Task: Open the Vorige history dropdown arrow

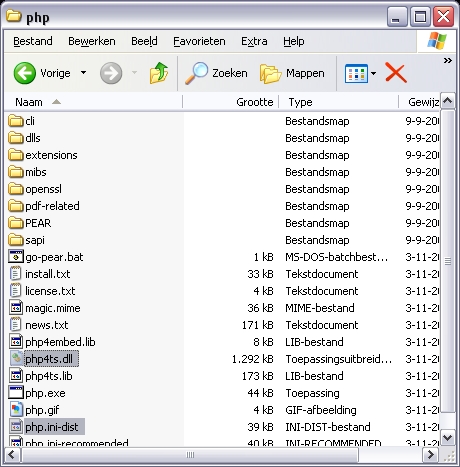Action: pos(83,73)
